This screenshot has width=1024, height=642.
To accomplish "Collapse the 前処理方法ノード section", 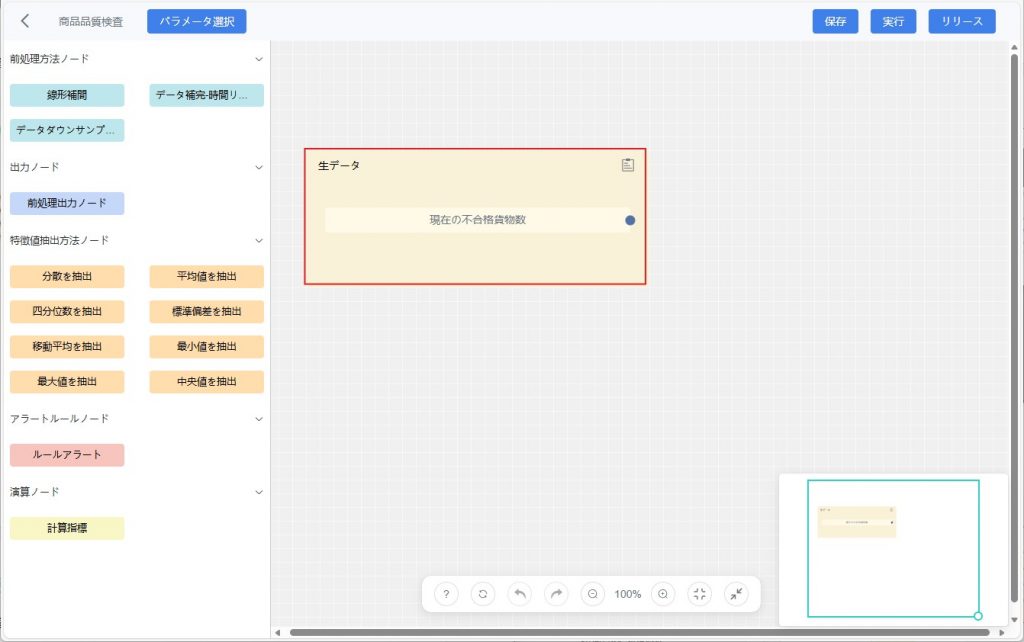I will pos(259,59).
